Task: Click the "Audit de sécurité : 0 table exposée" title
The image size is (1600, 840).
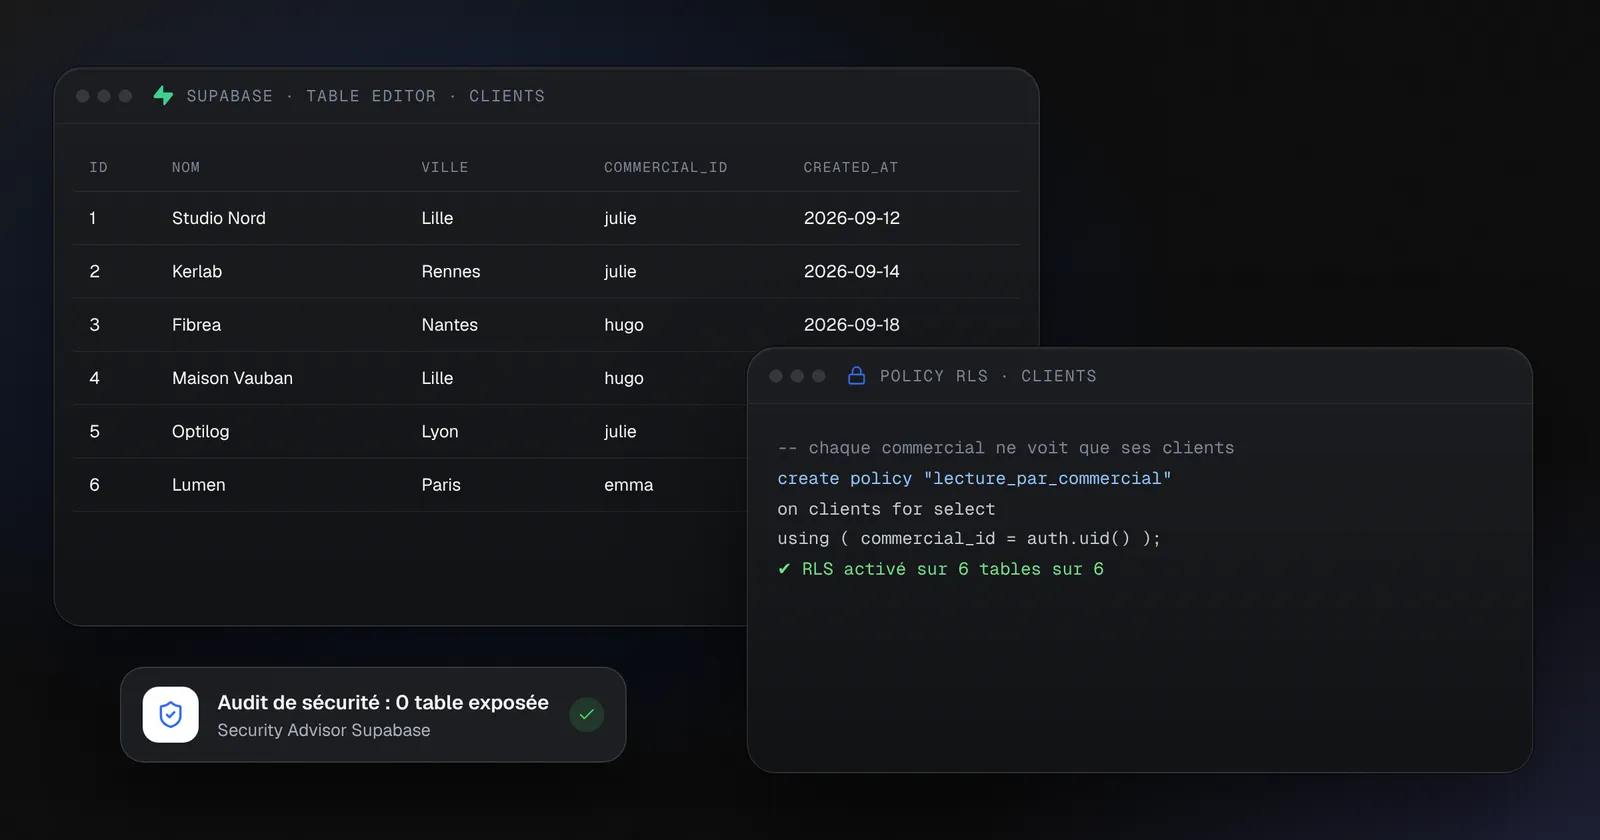Action: tap(383, 703)
